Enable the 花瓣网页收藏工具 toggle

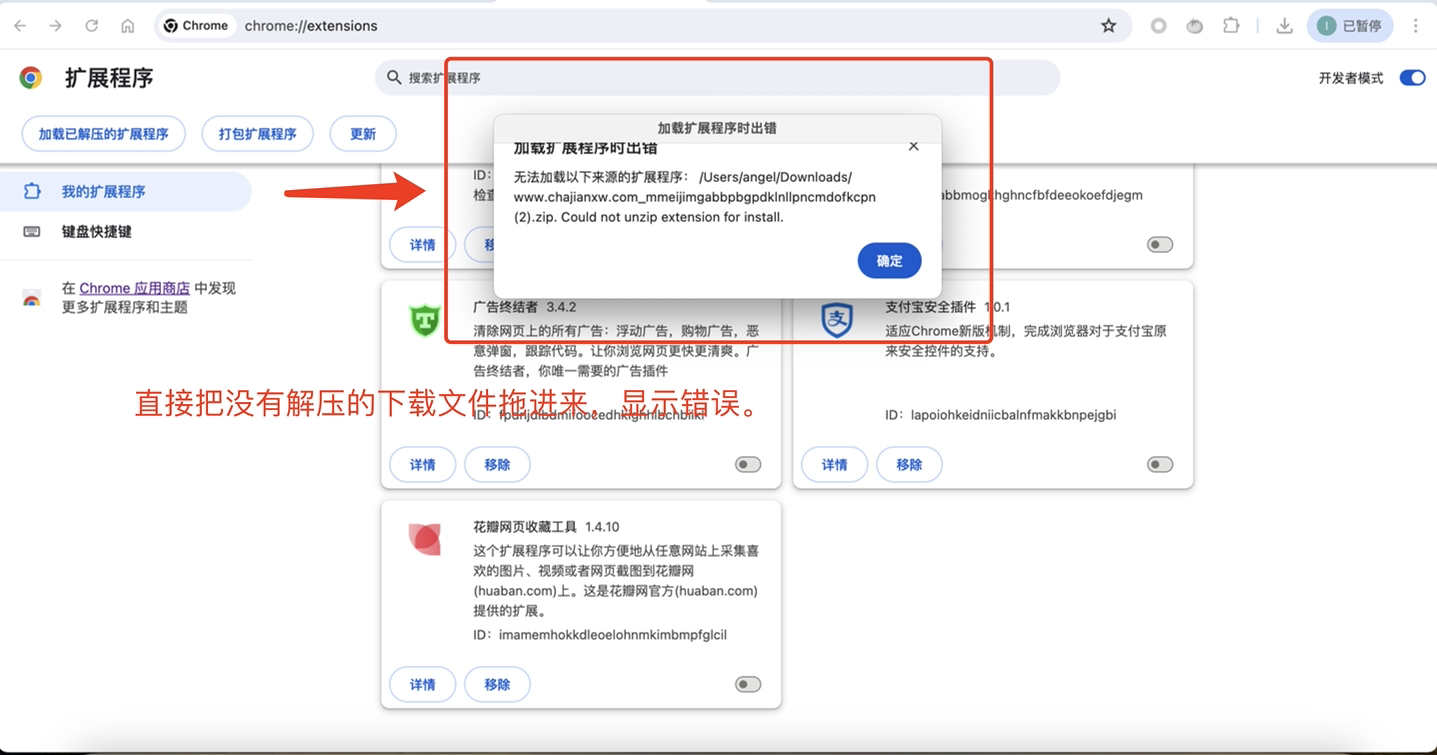[748, 685]
